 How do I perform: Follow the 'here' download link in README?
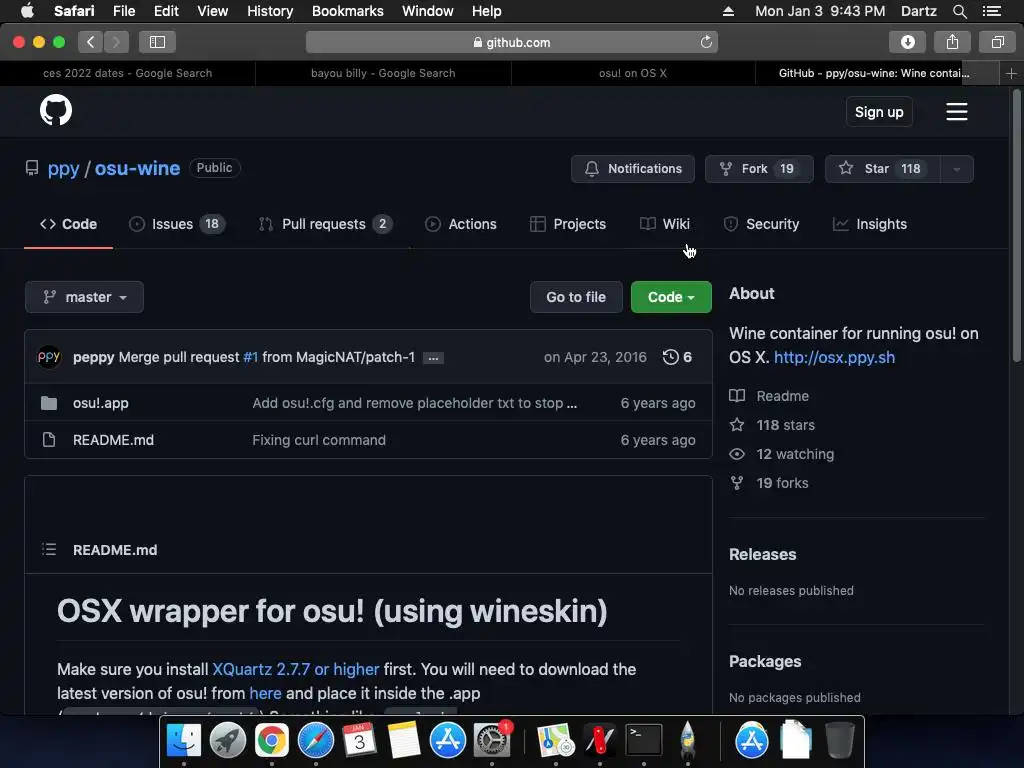point(265,693)
